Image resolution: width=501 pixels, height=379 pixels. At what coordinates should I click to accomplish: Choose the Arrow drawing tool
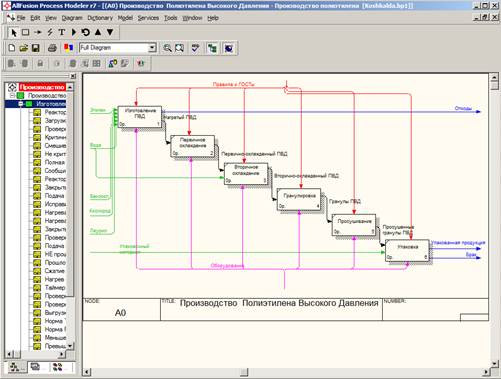(38, 32)
